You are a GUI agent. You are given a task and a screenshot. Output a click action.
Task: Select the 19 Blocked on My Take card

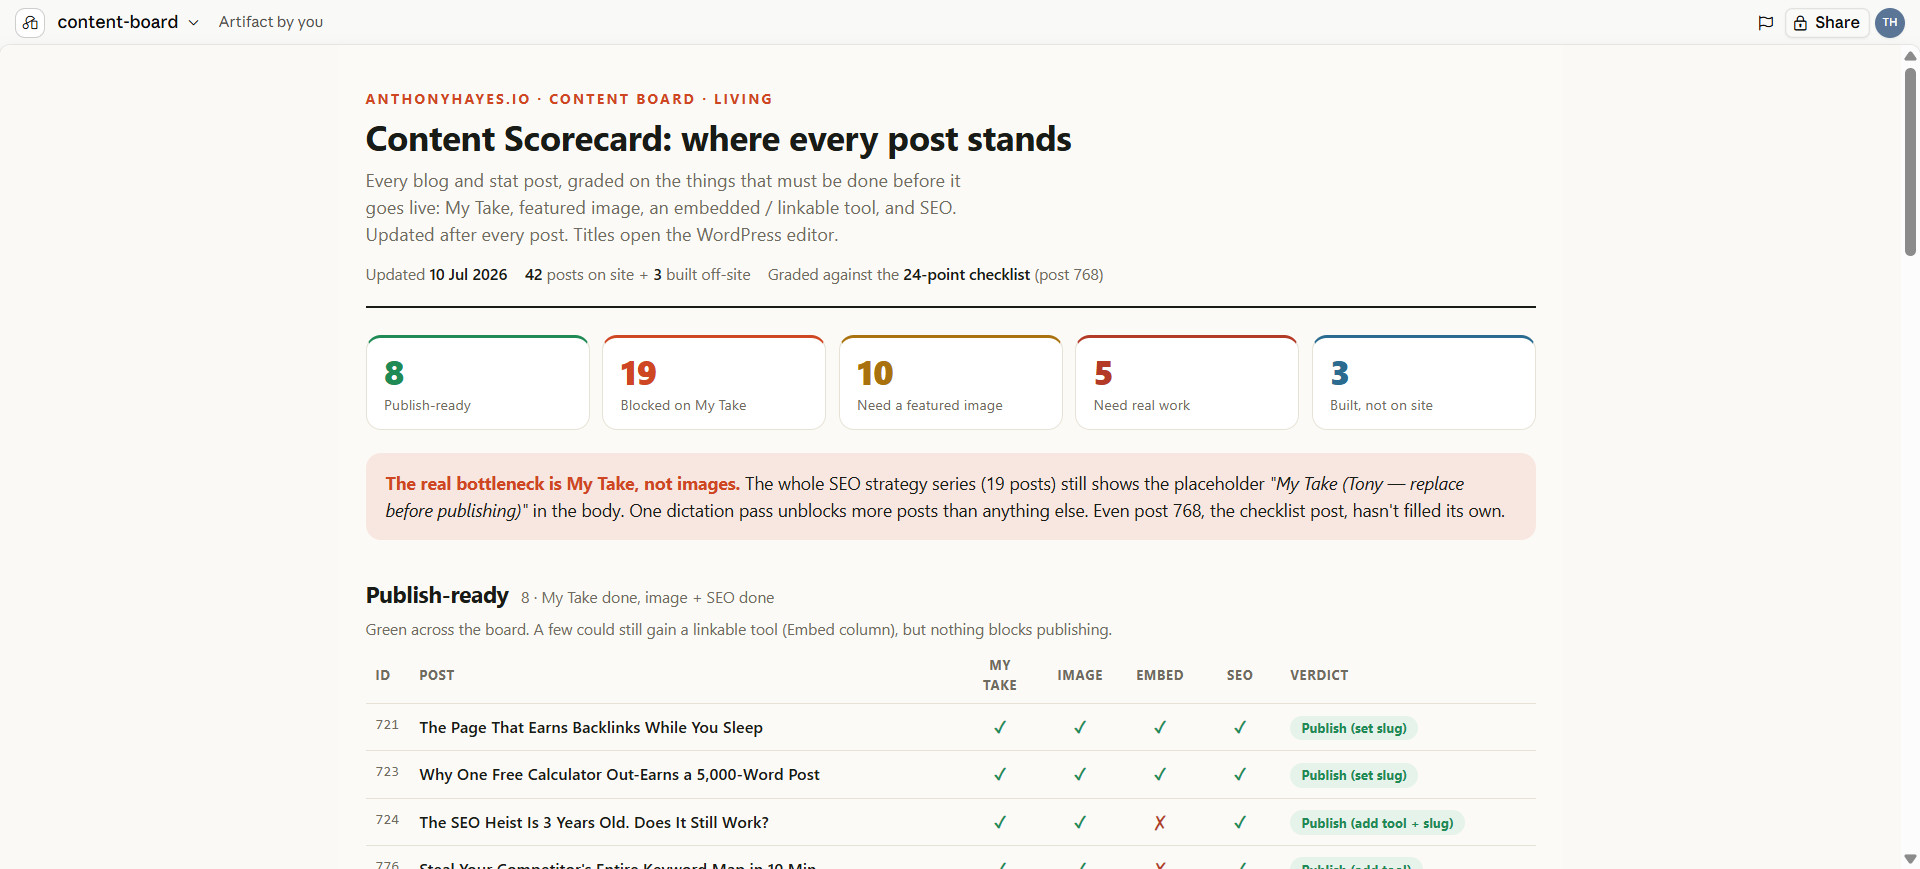pyautogui.click(x=714, y=383)
